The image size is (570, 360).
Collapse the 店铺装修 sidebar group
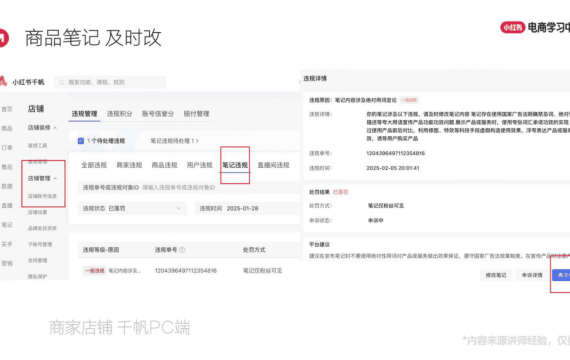(x=42, y=128)
